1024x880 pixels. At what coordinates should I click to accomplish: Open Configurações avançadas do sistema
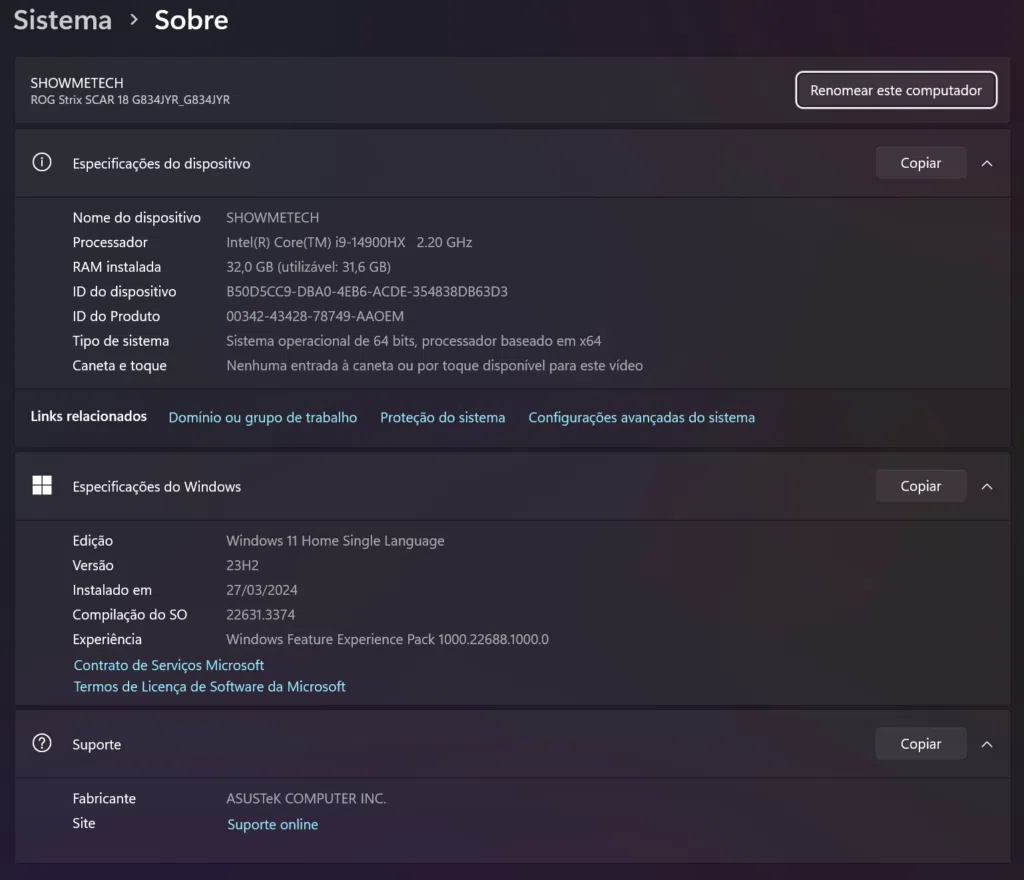tap(641, 417)
